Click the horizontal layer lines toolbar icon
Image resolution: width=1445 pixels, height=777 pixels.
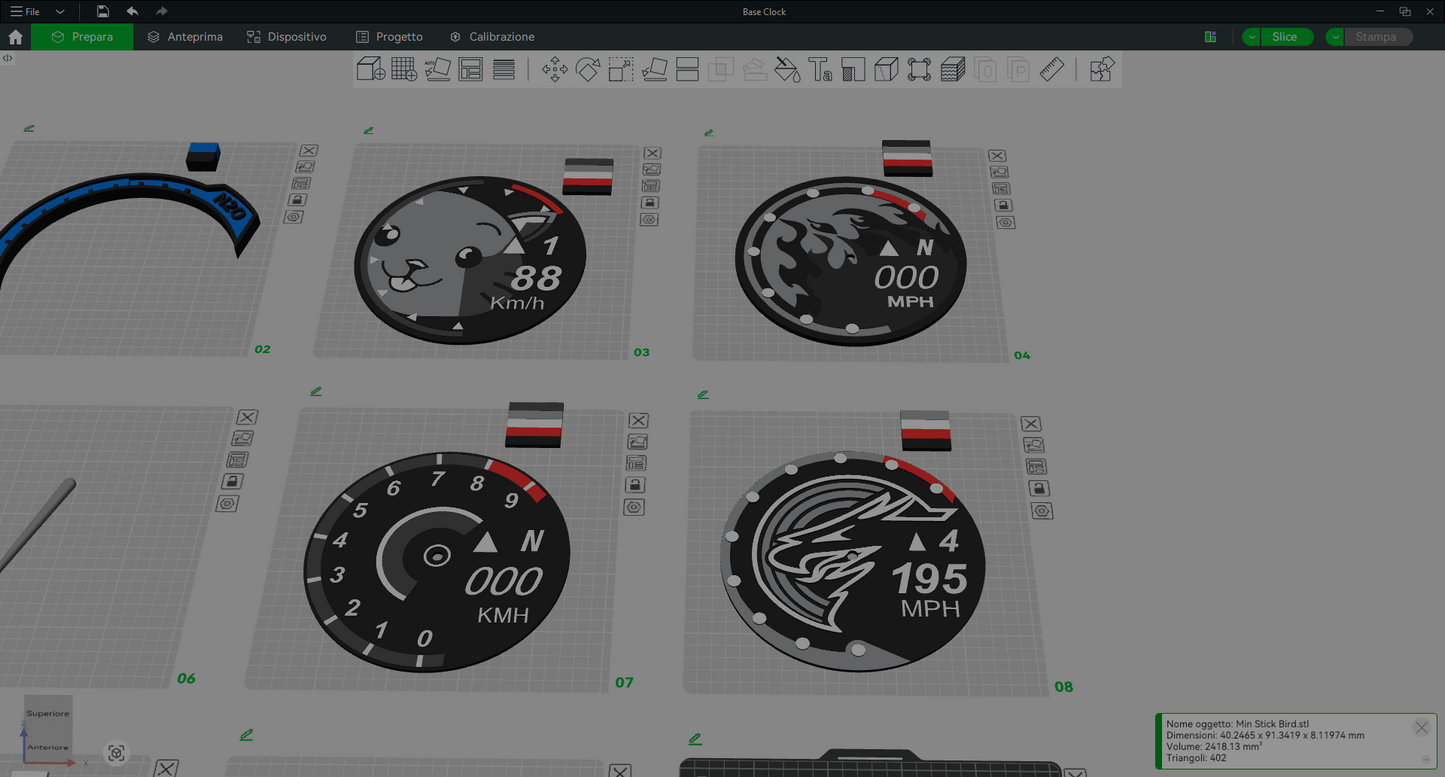point(504,69)
